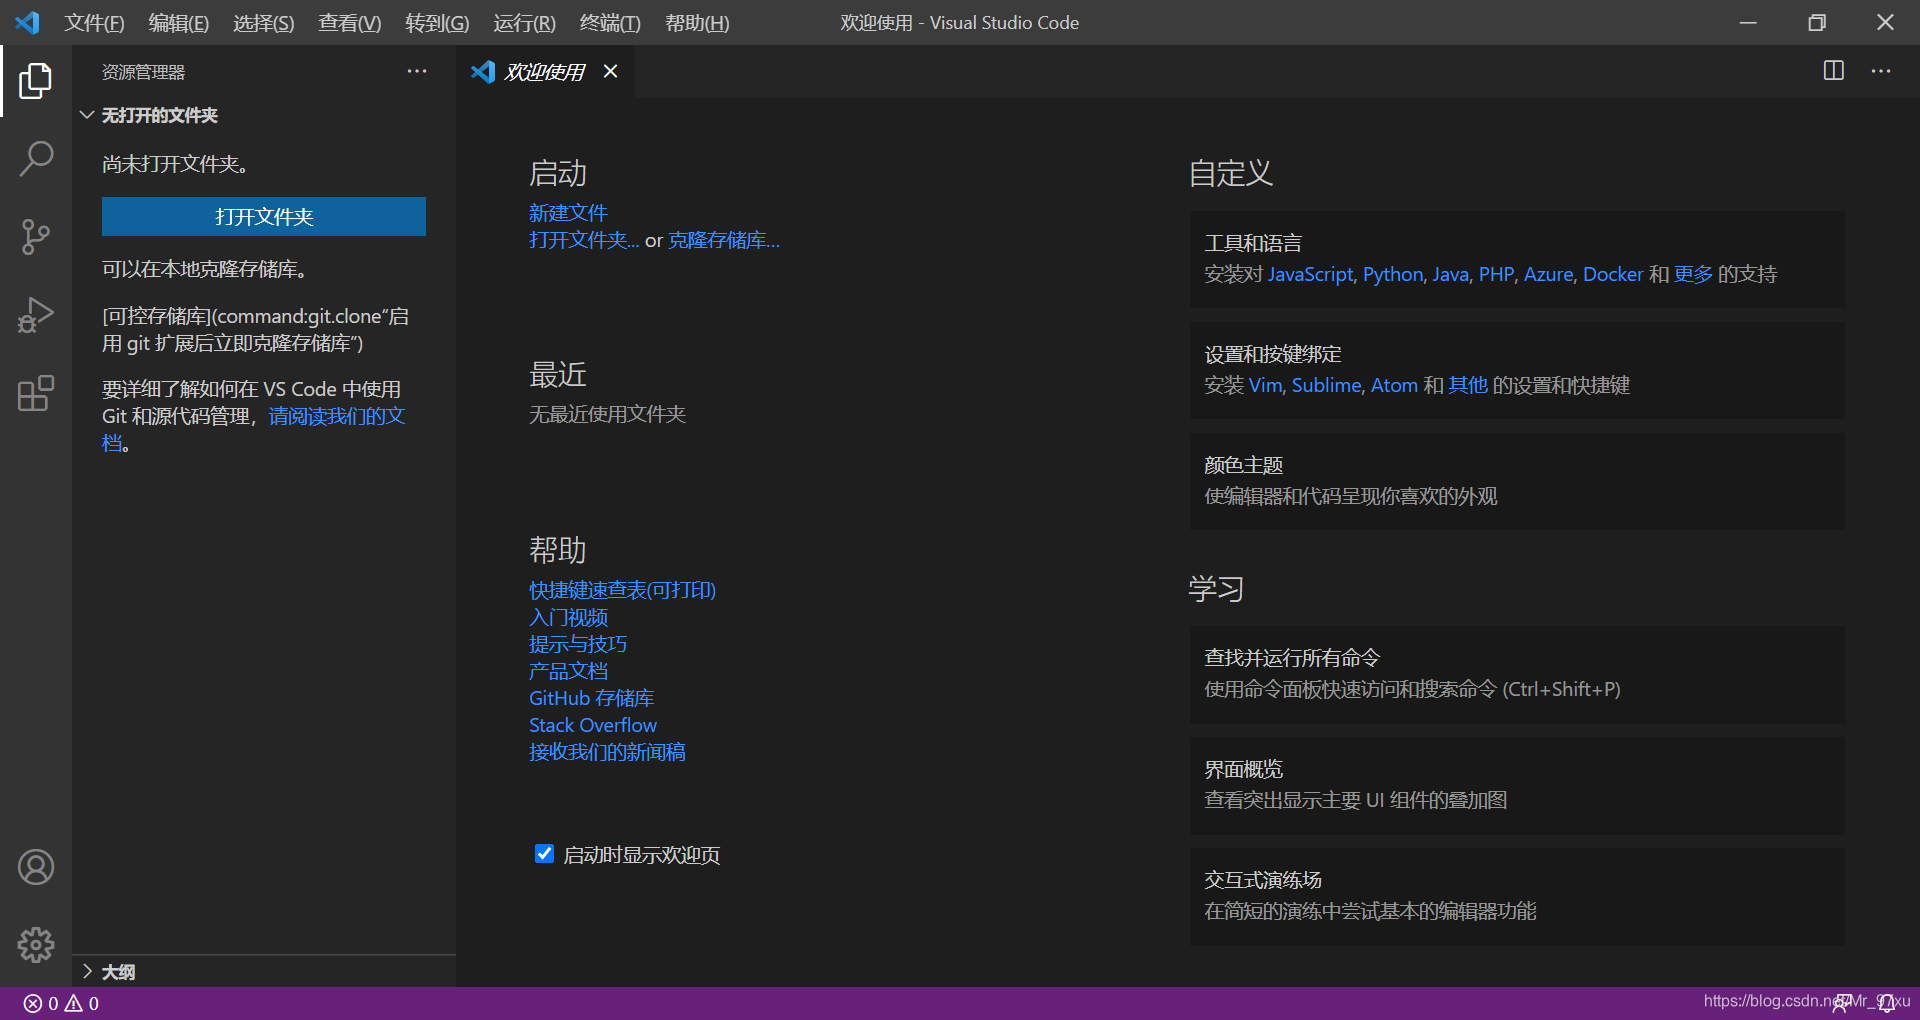The image size is (1920, 1020).
Task: Click the warnings icon in status bar
Action: click(74, 1003)
